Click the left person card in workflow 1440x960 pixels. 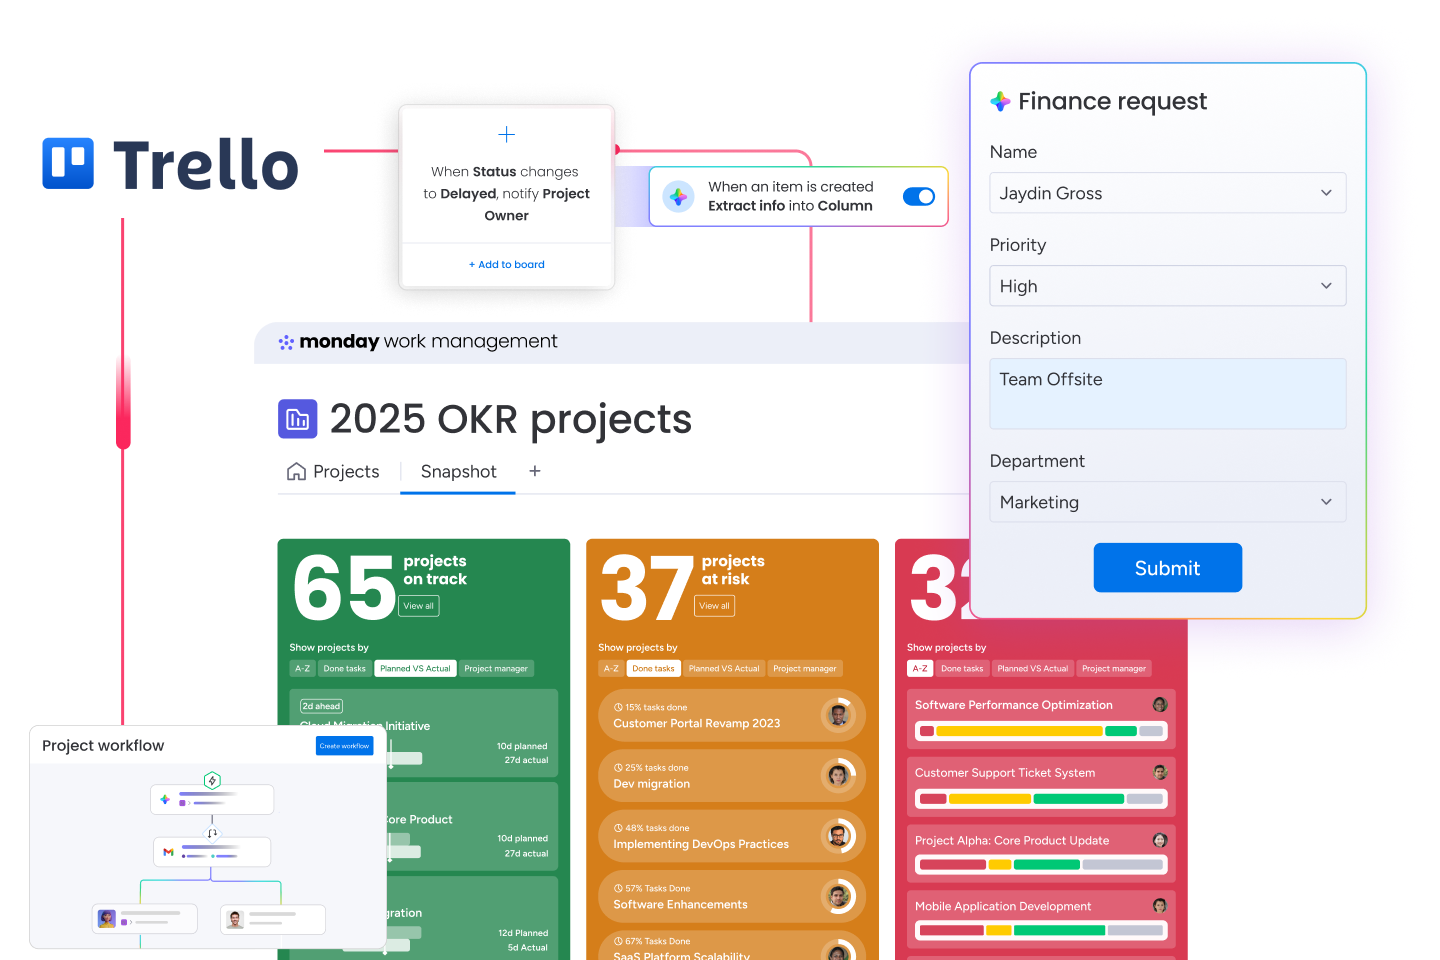[x=145, y=919]
